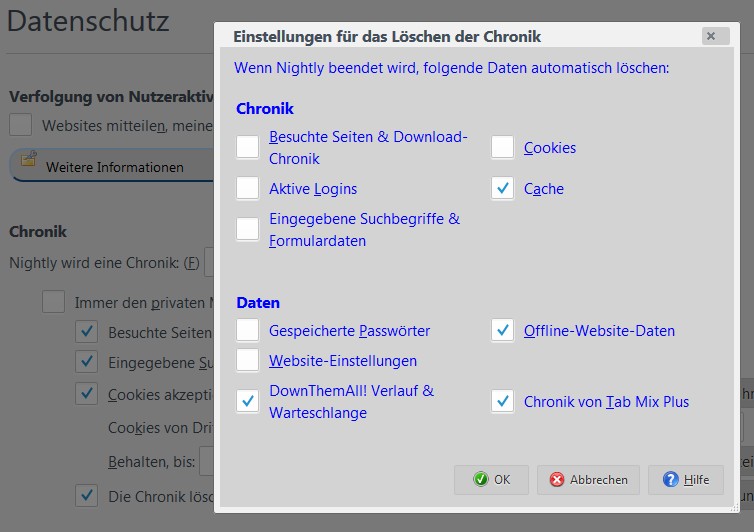Toggle Websites mitteilen tracking checkbox
Screen dimensions: 754x532
click(x=20, y=126)
